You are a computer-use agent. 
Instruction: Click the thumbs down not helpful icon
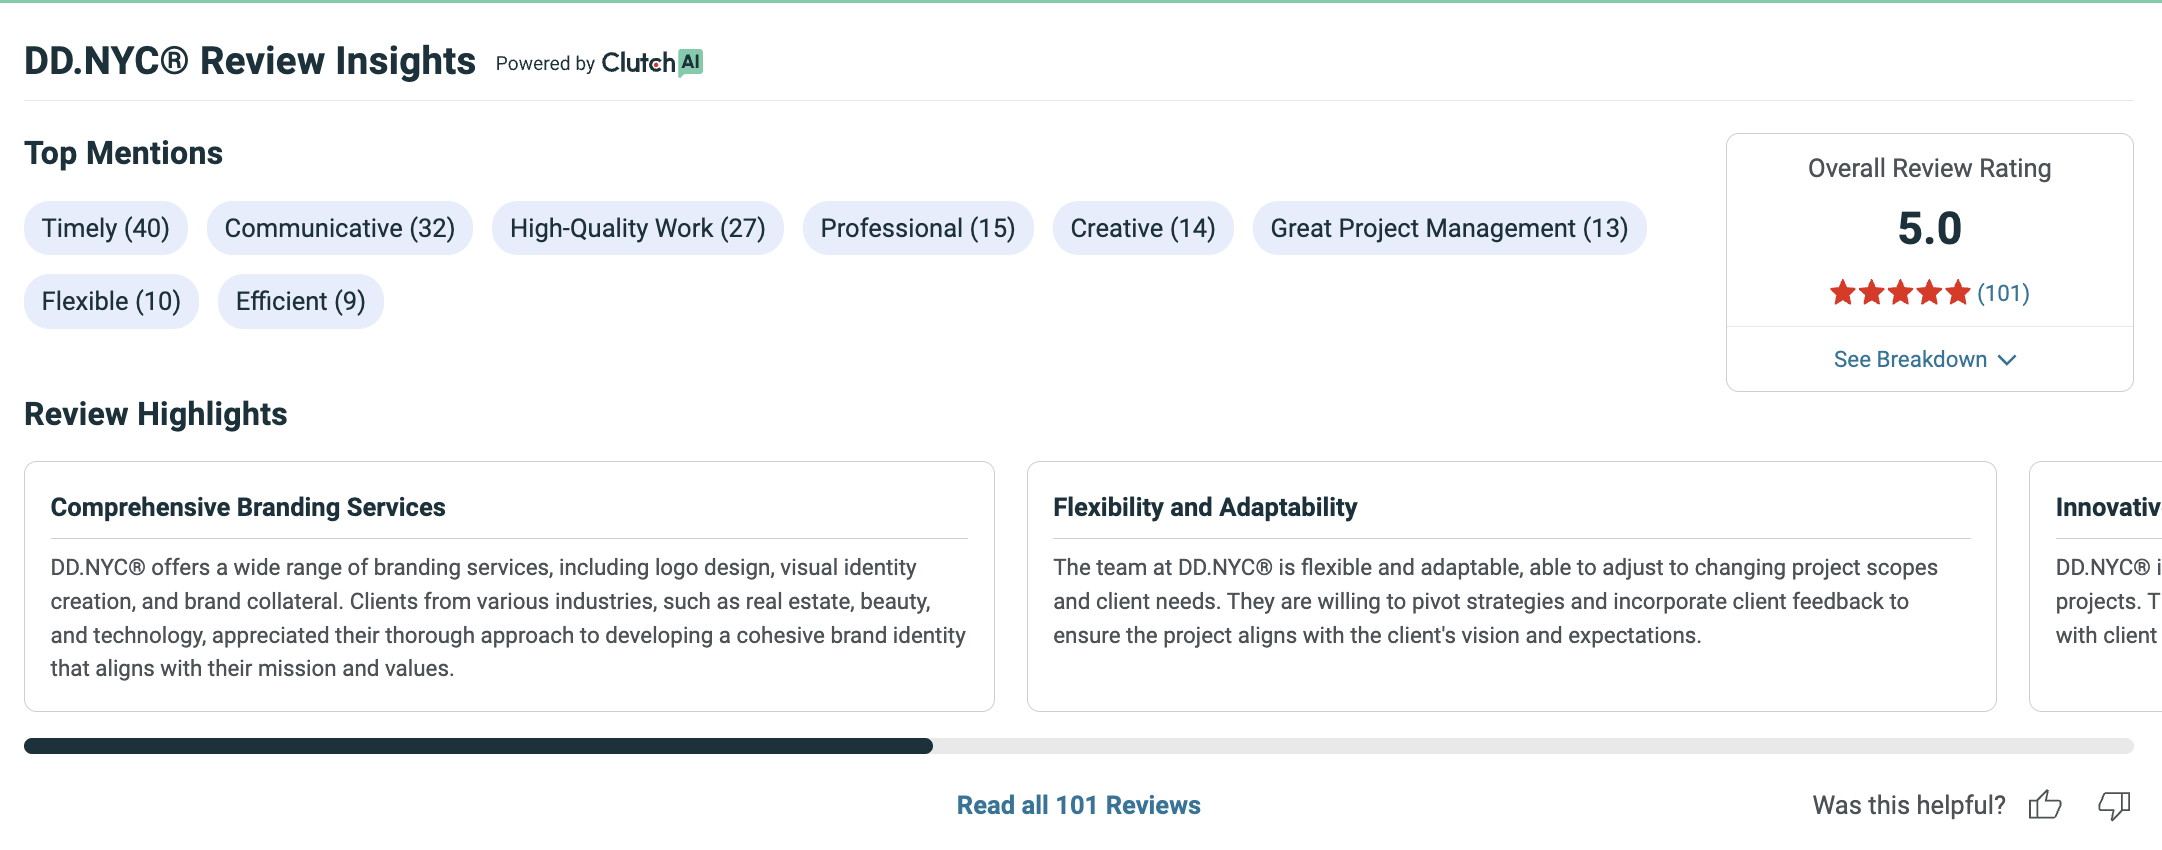(2114, 805)
